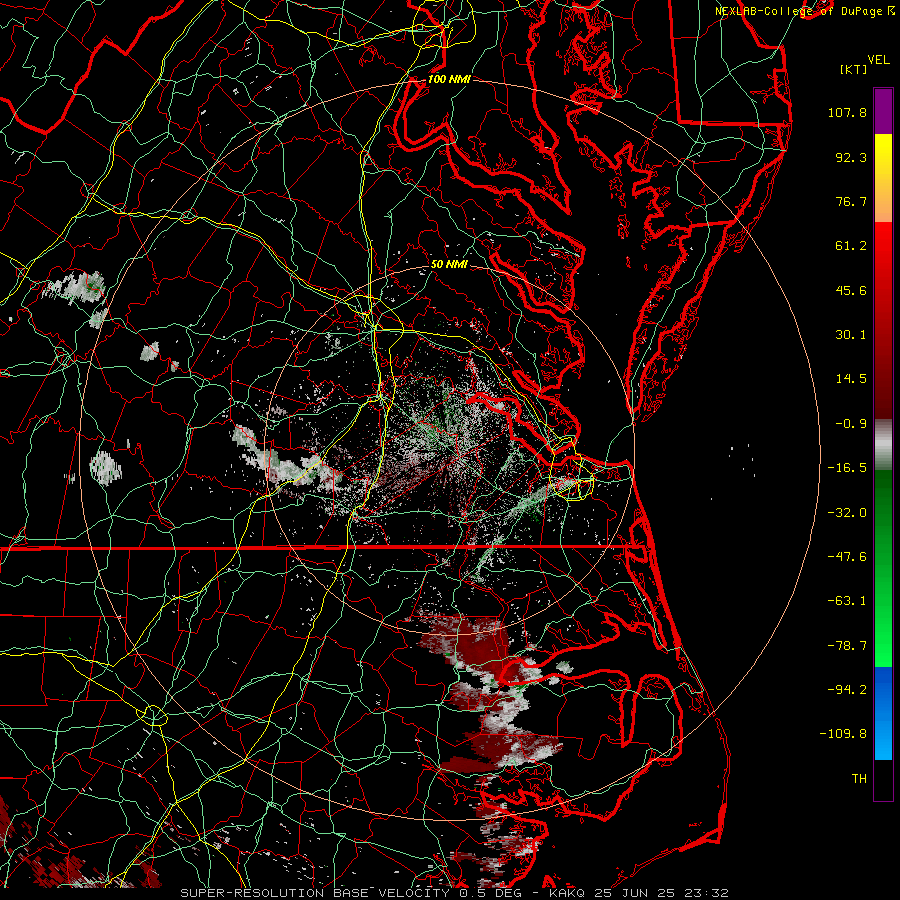
Task: Select the 30.1 value on velocity scale
Action: (x=851, y=335)
